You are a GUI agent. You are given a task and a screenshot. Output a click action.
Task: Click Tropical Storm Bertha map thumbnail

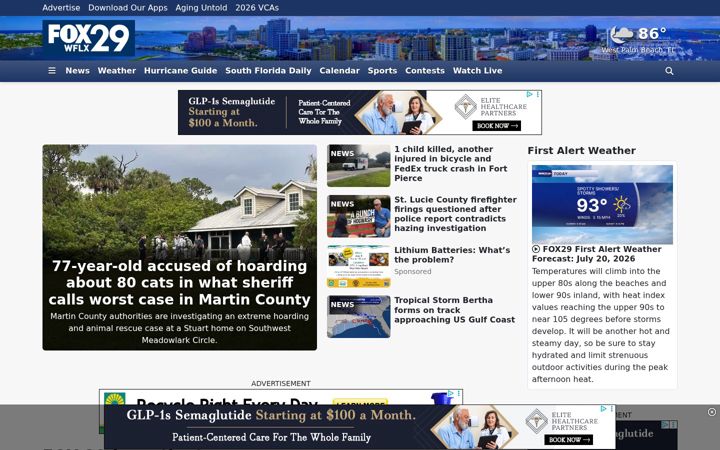click(x=359, y=317)
